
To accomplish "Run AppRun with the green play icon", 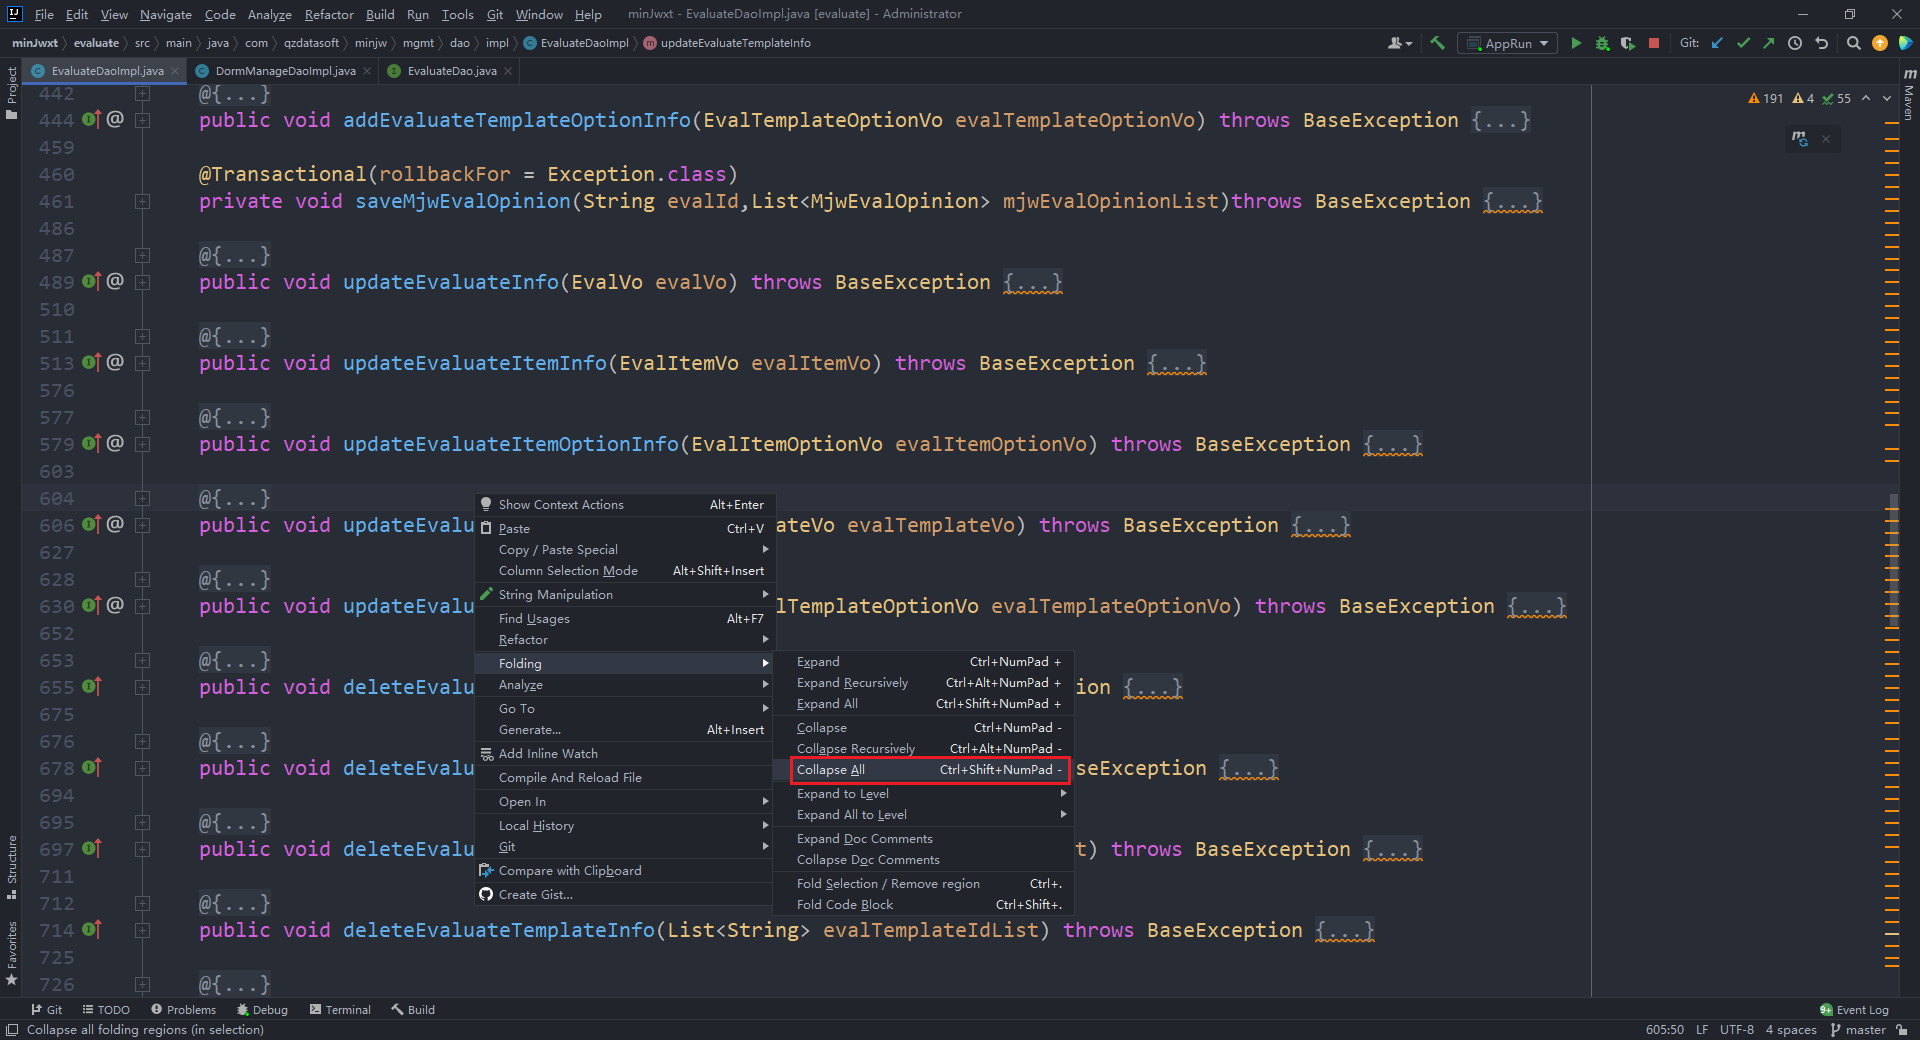I will [1576, 43].
